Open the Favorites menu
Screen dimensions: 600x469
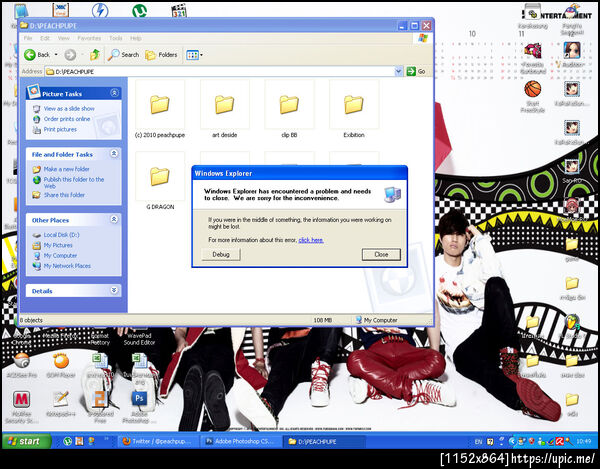(x=89, y=38)
